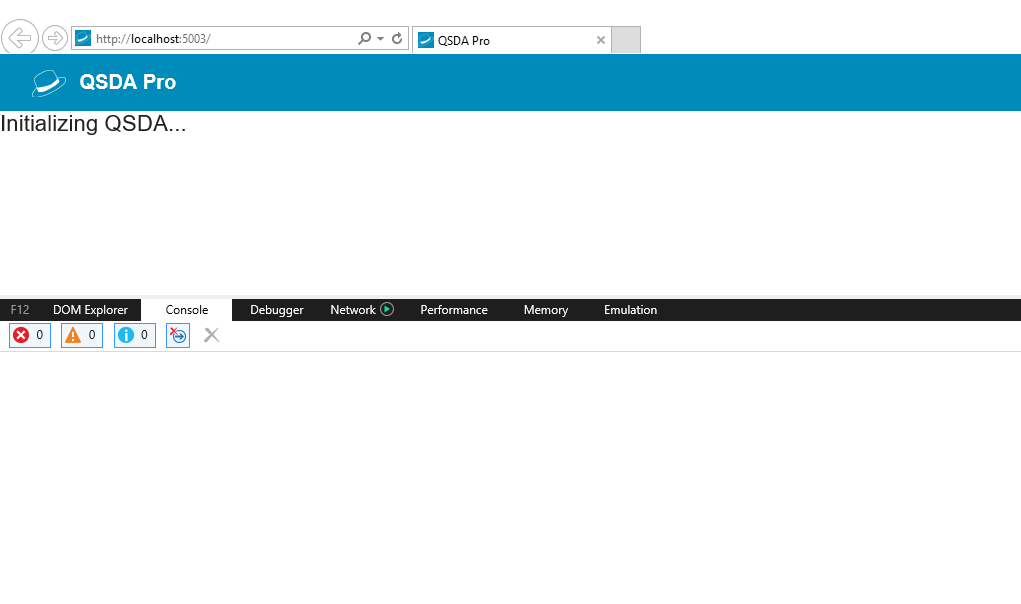The width and height of the screenshot is (1021, 604).
Task: Click the Network green play indicator
Action: tap(387, 309)
